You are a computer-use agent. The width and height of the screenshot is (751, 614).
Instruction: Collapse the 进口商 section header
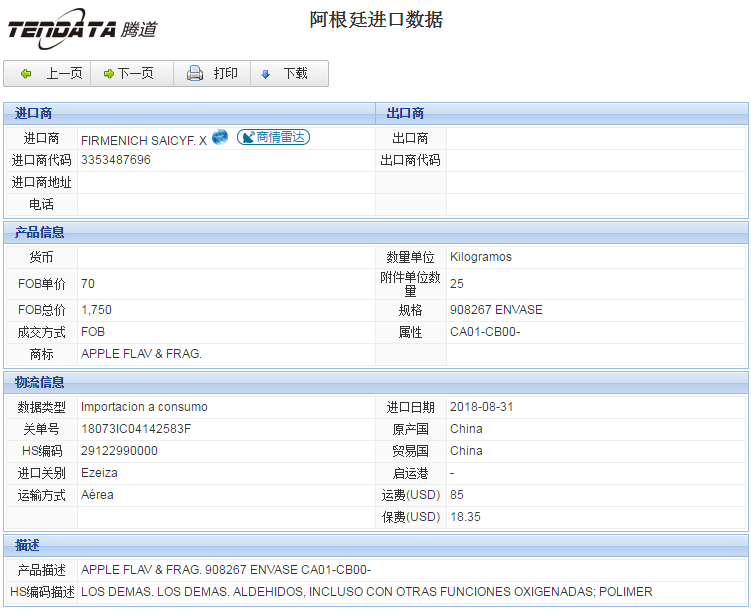33,113
